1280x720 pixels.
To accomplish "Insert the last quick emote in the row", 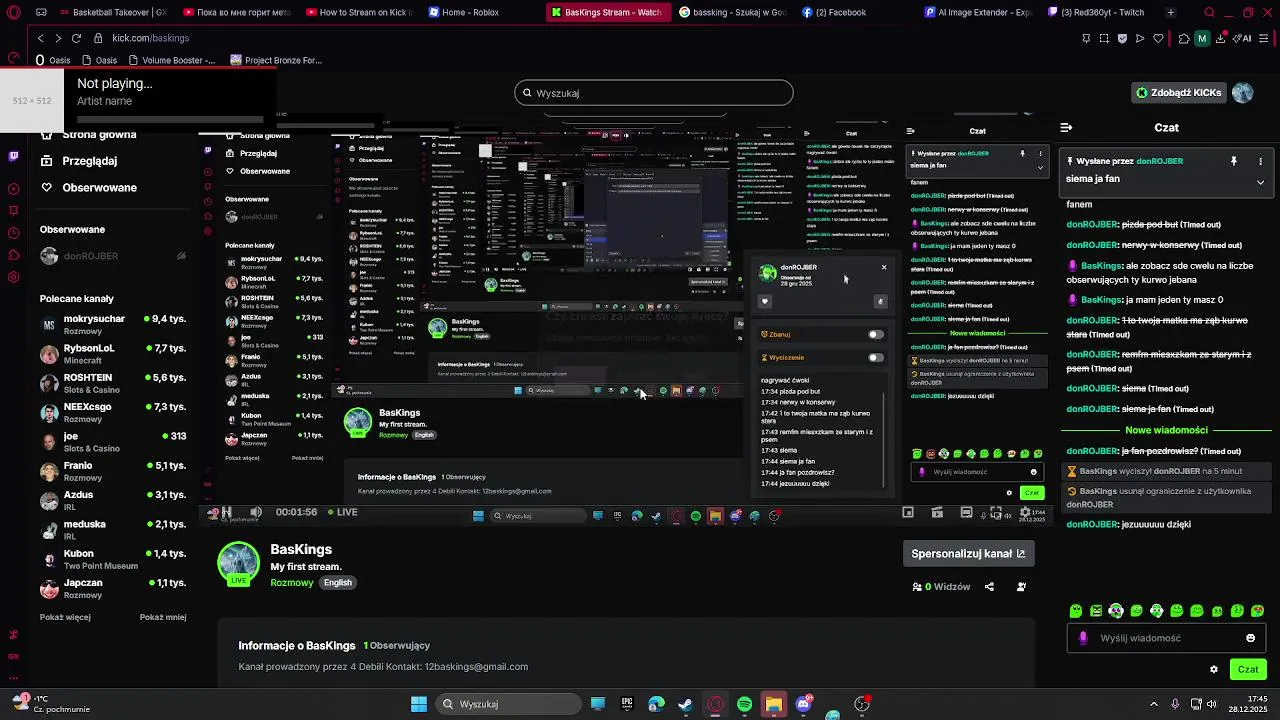I will pyautogui.click(x=1258, y=611).
